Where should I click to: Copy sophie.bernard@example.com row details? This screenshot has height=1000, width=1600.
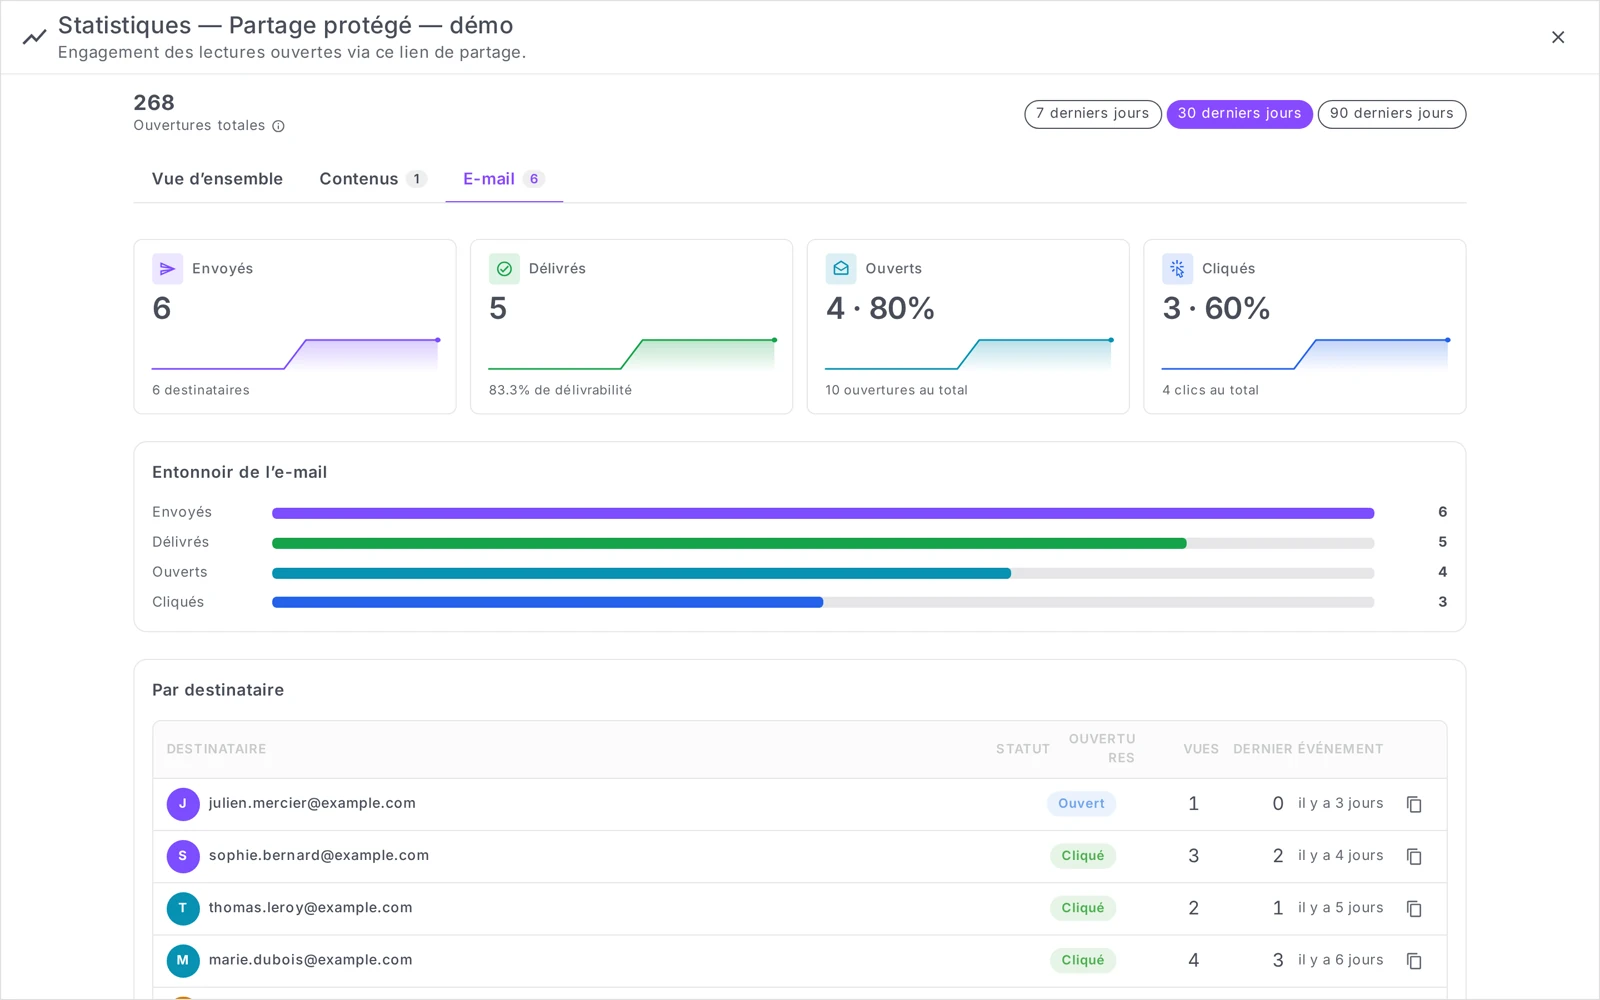(x=1414, y=856)
